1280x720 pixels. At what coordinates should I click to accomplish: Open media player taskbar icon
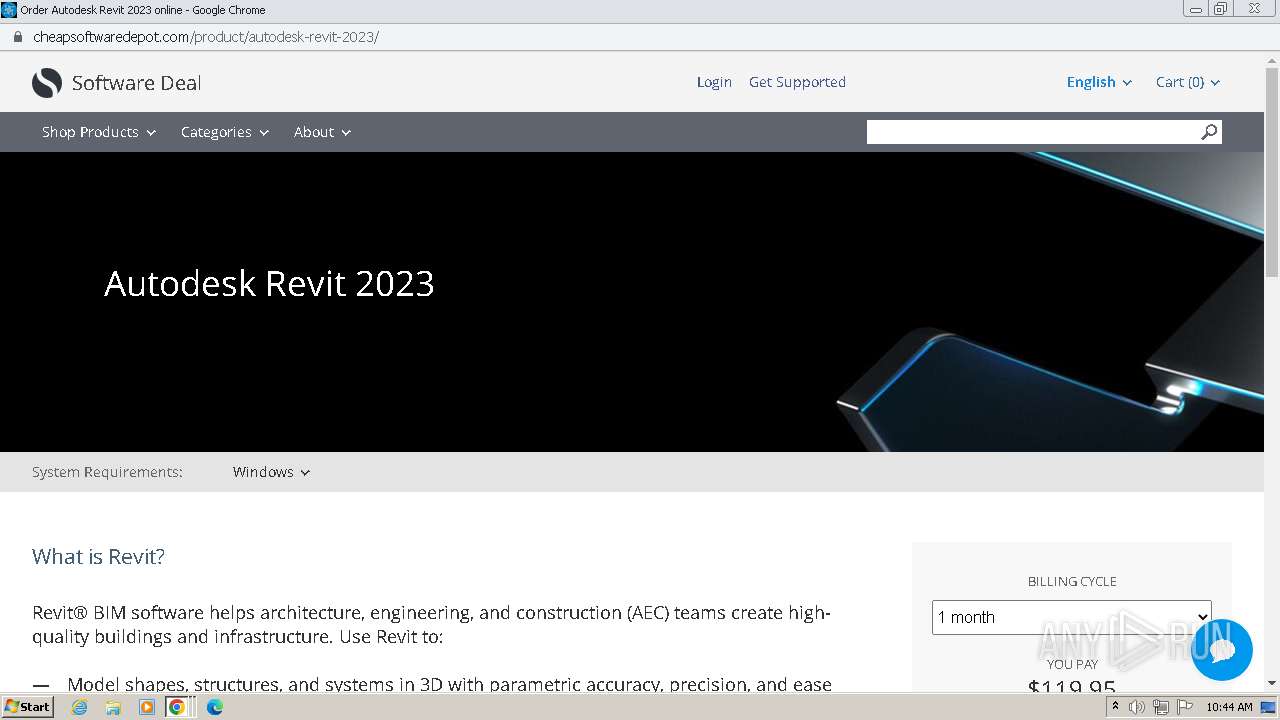pos(147,707)
